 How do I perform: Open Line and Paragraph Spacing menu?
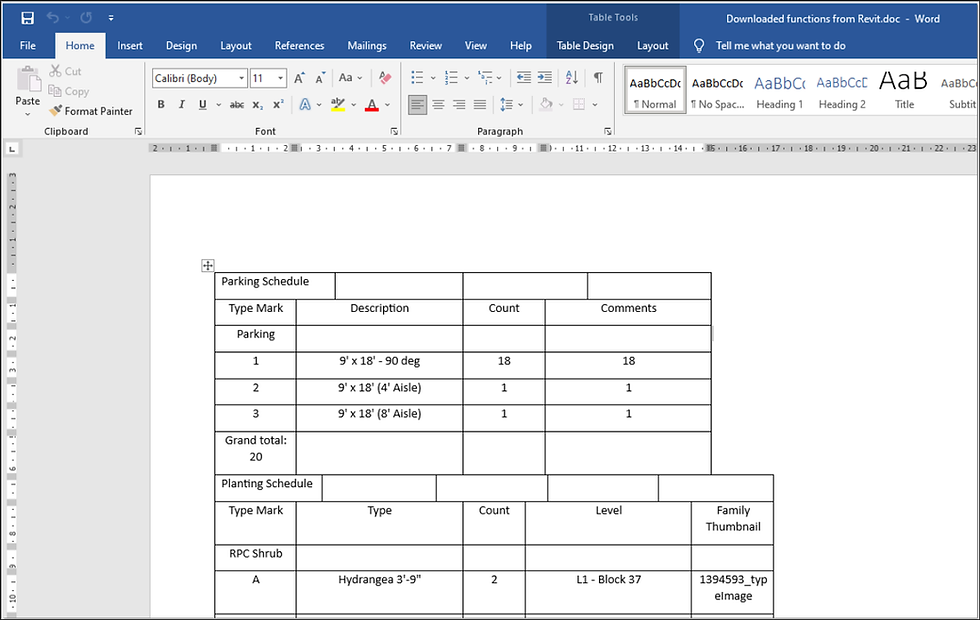point(511,104)
